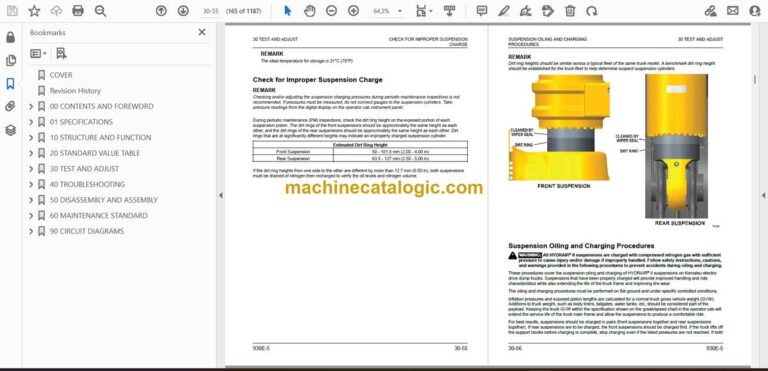Rotate the page with the rotate icon

click(x=592, y=11)
